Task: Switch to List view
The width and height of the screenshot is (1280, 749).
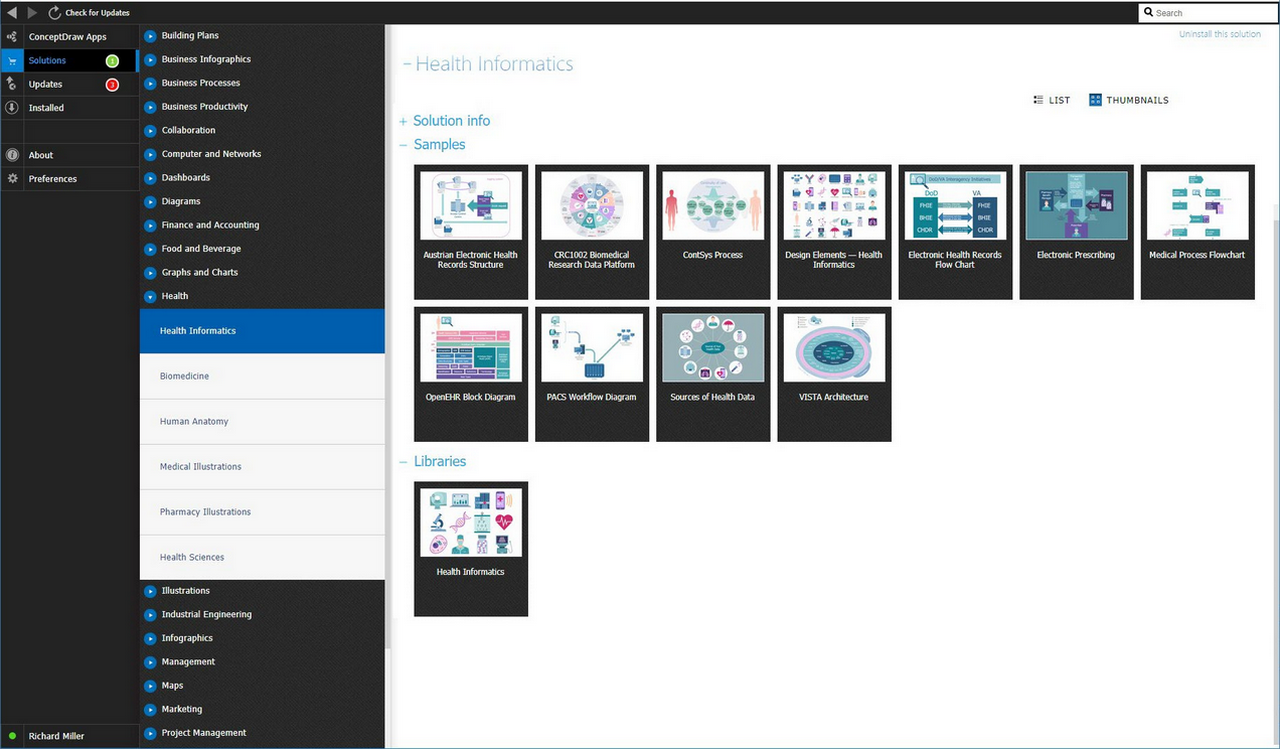Action: click(x=1052, y=100)
